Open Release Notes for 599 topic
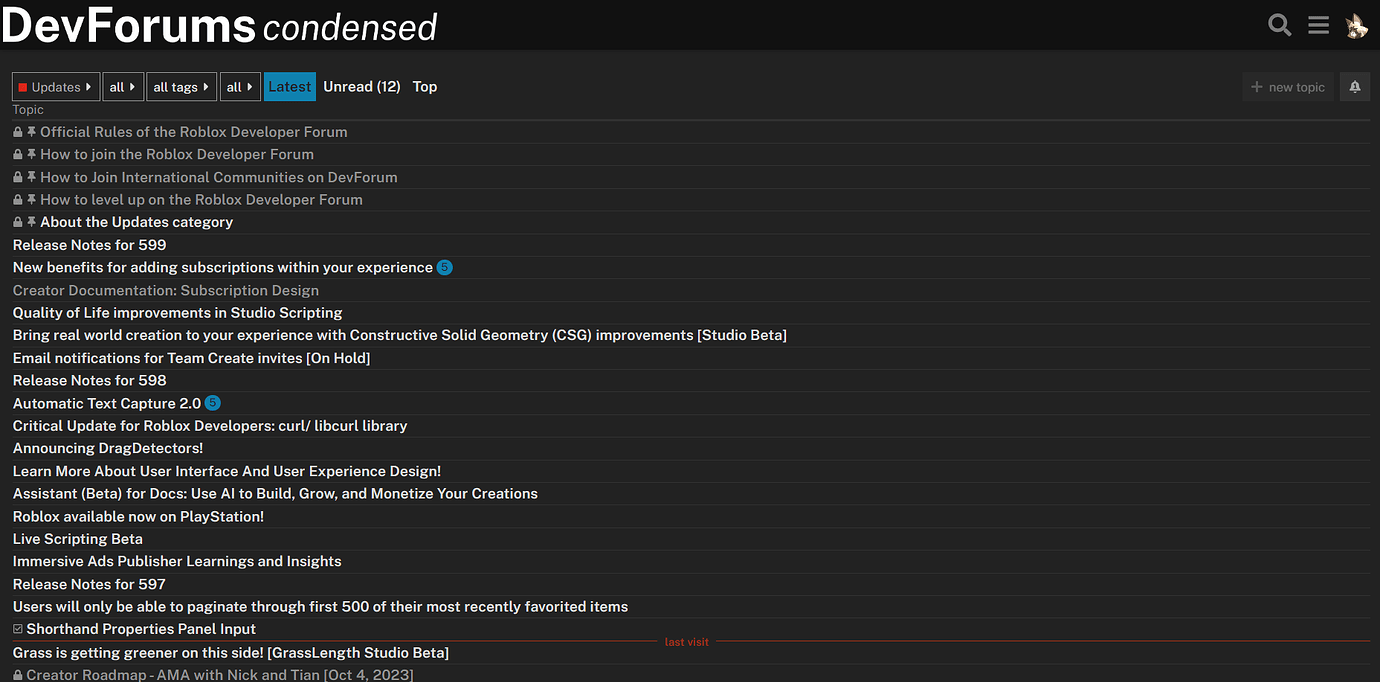 click(x=89, y=244)
